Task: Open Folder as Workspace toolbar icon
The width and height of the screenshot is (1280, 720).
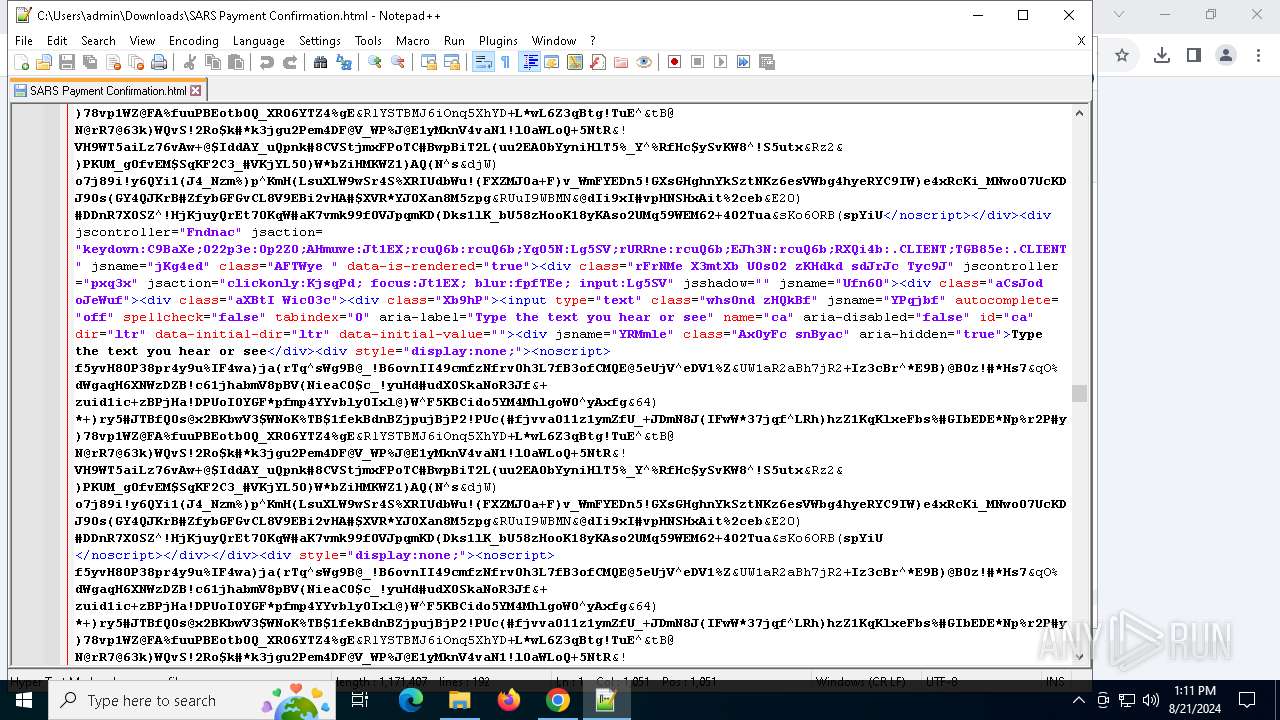Action: [x=621, y=62]
